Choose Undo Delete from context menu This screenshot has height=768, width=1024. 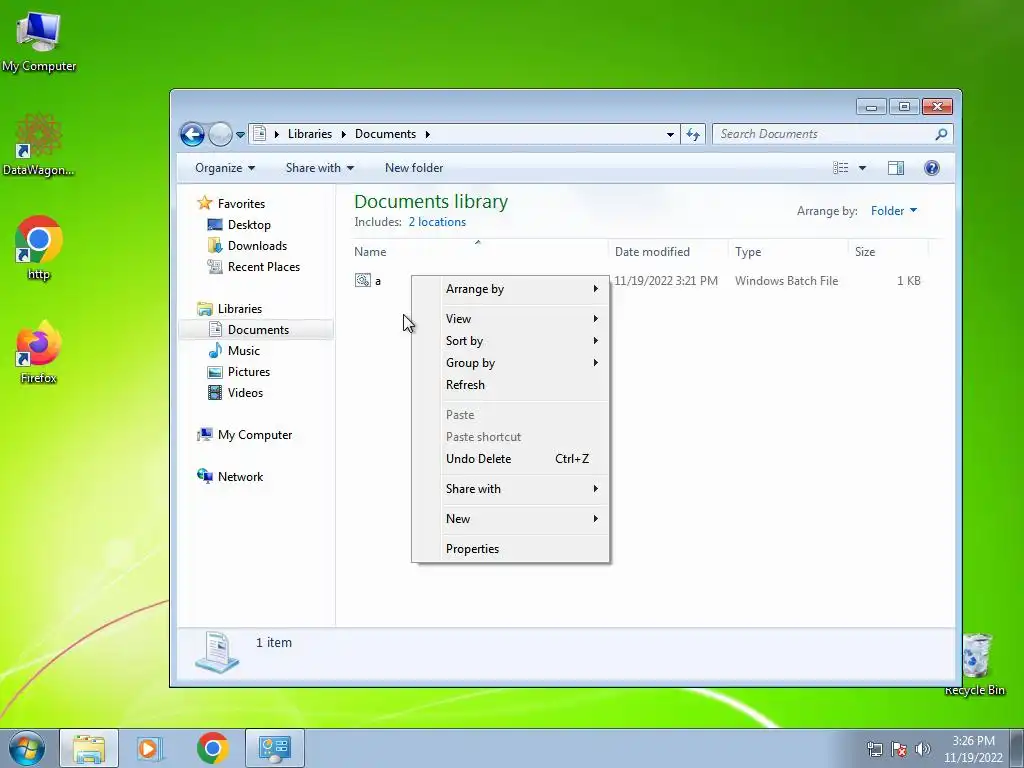pyautogui.click(x=510, y=458)
